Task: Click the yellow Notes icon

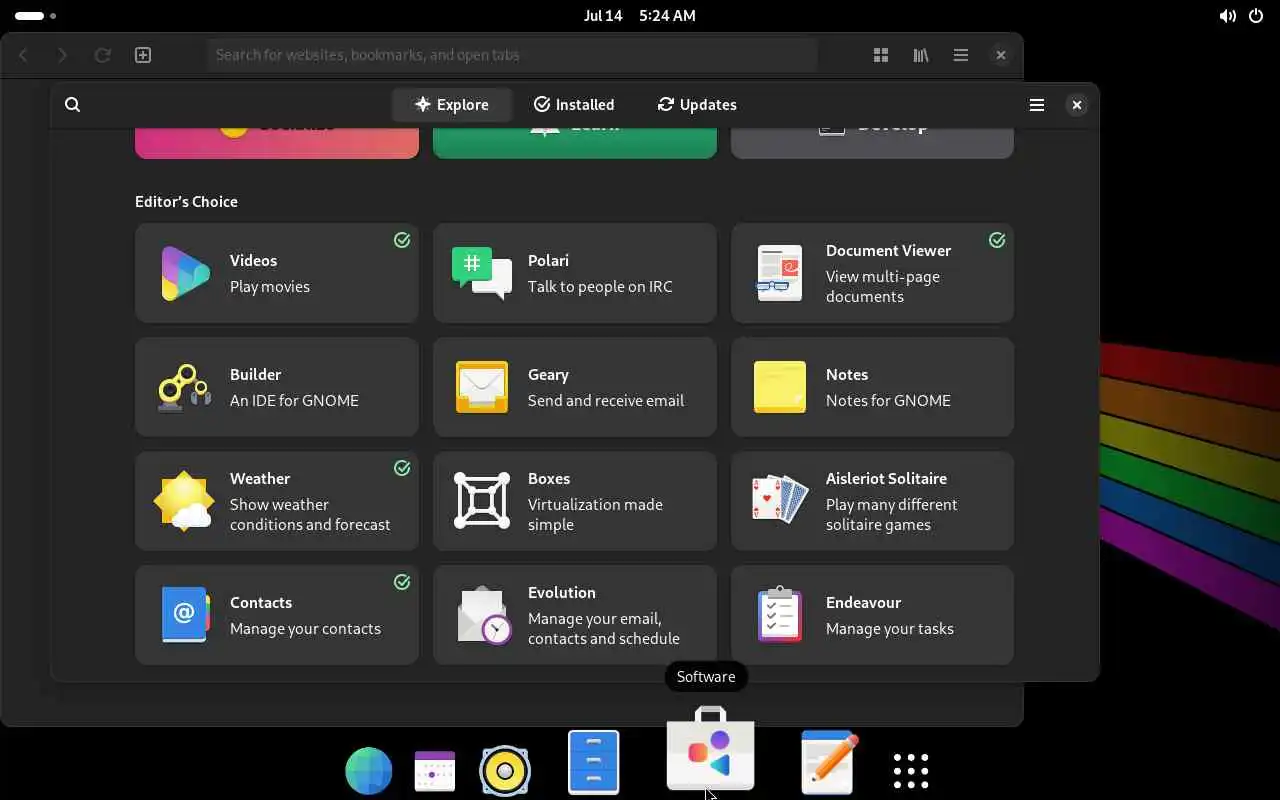Action: coord(780,387)
